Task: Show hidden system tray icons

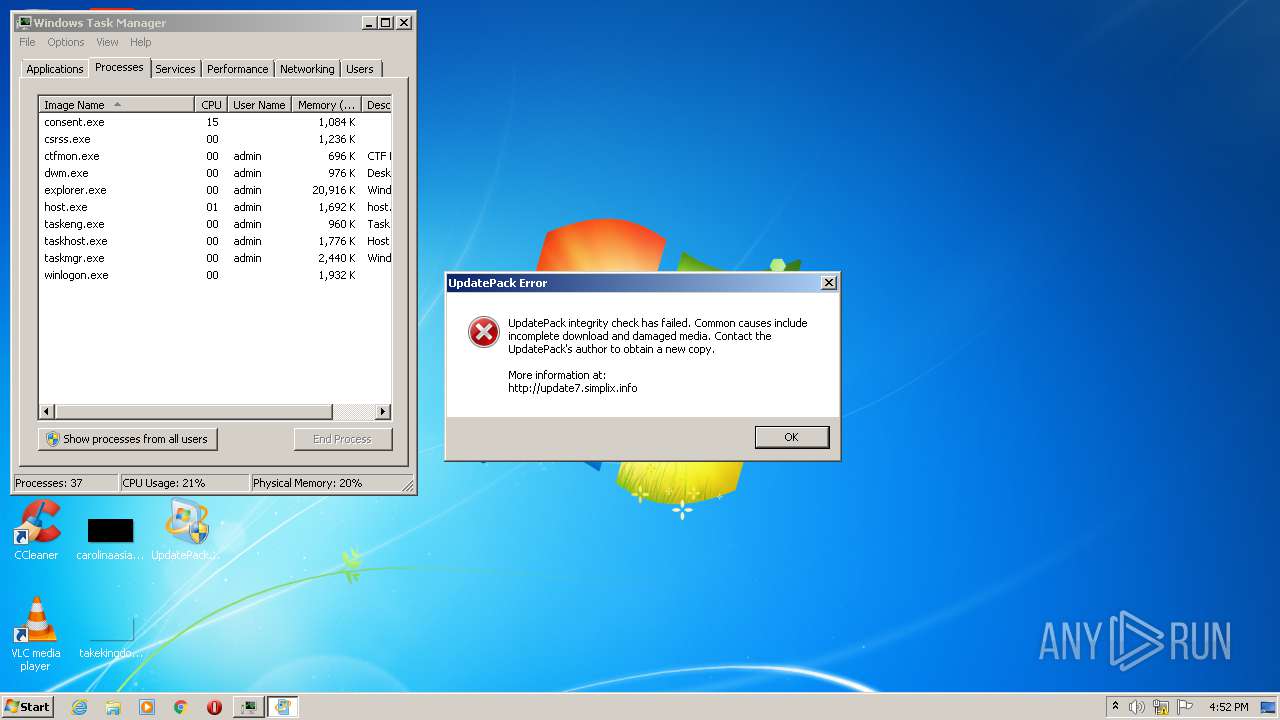Action: 1115,707
